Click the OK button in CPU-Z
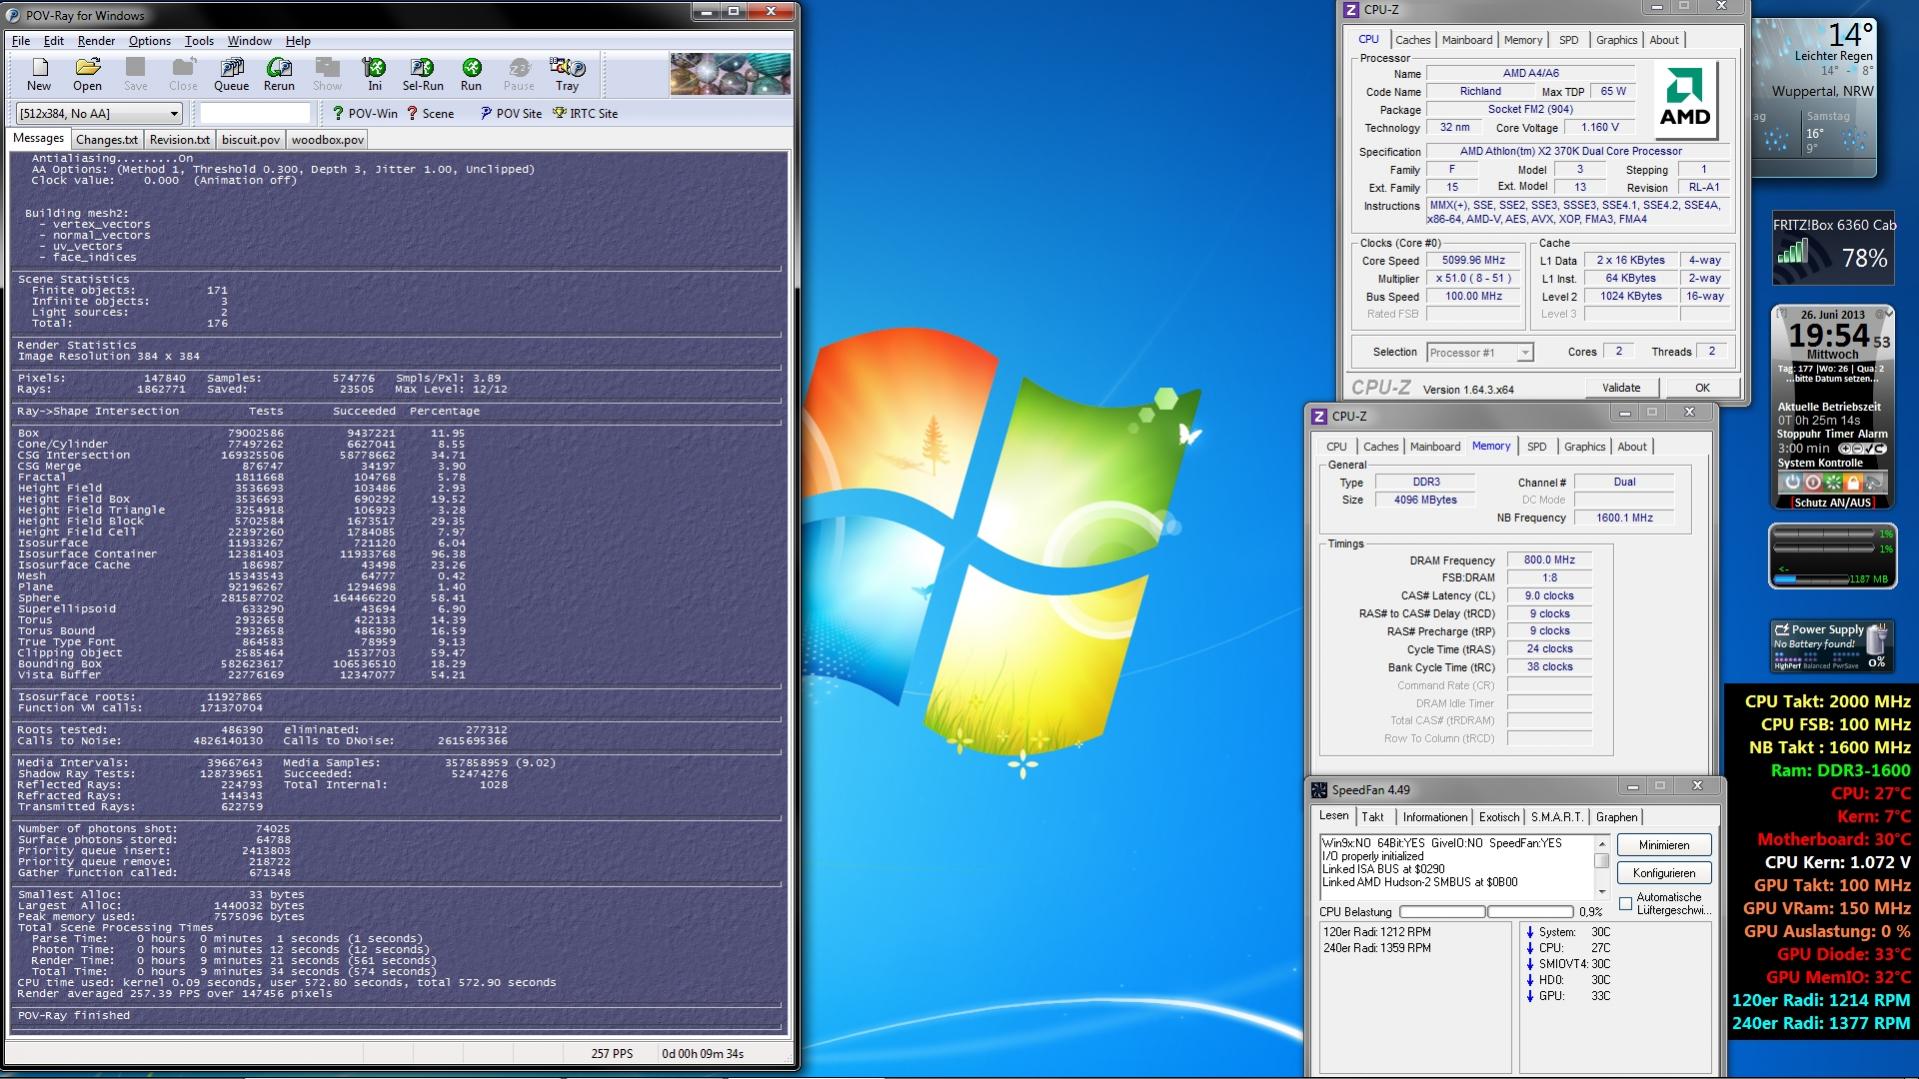 tap(1702, 388)
